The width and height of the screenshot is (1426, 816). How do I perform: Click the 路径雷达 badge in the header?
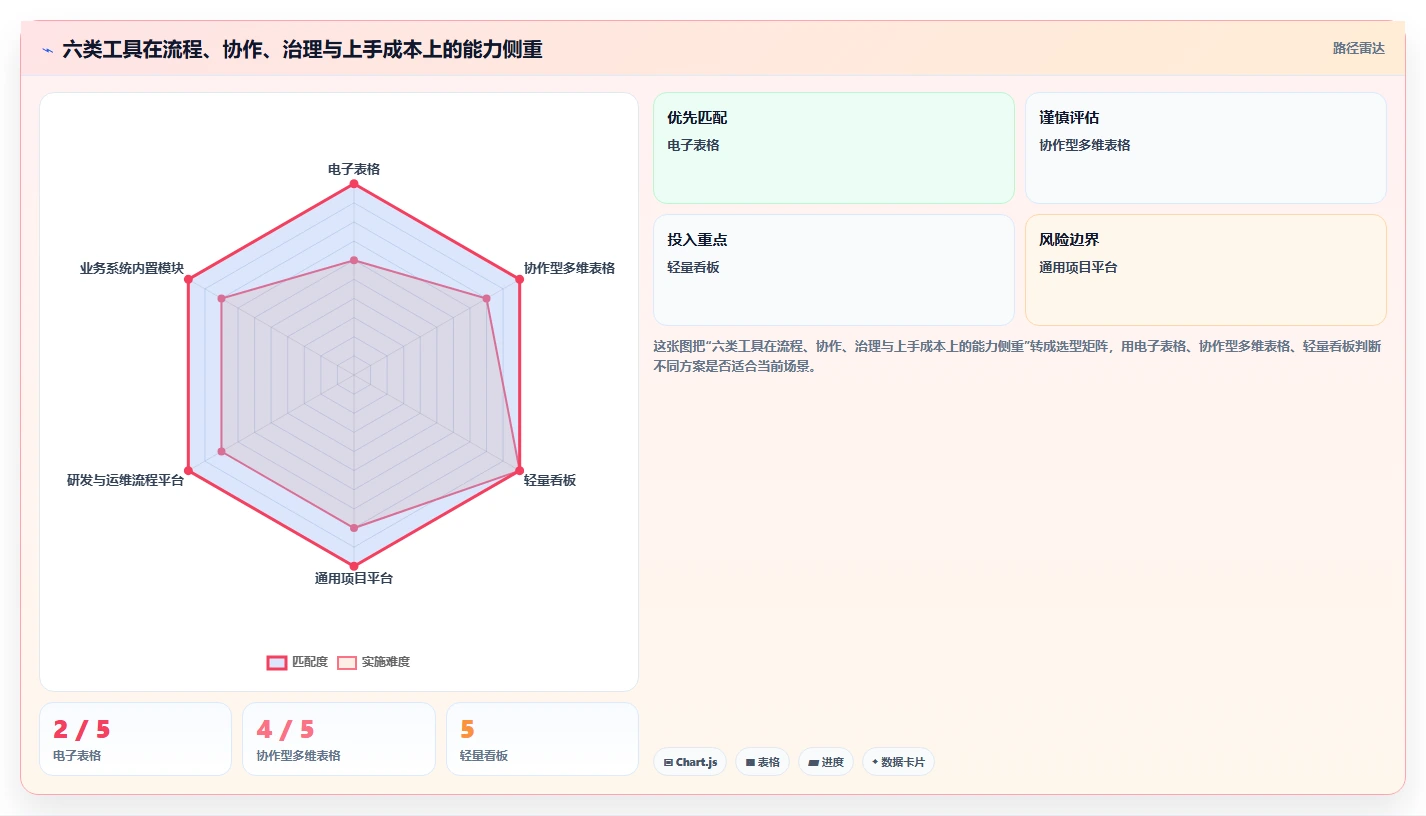pos(1359,48)
